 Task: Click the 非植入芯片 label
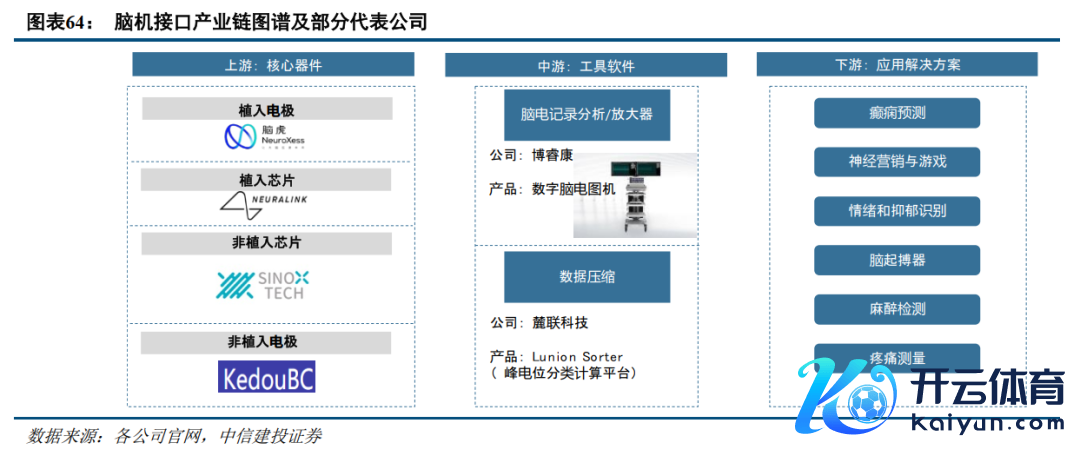point(266,243)
